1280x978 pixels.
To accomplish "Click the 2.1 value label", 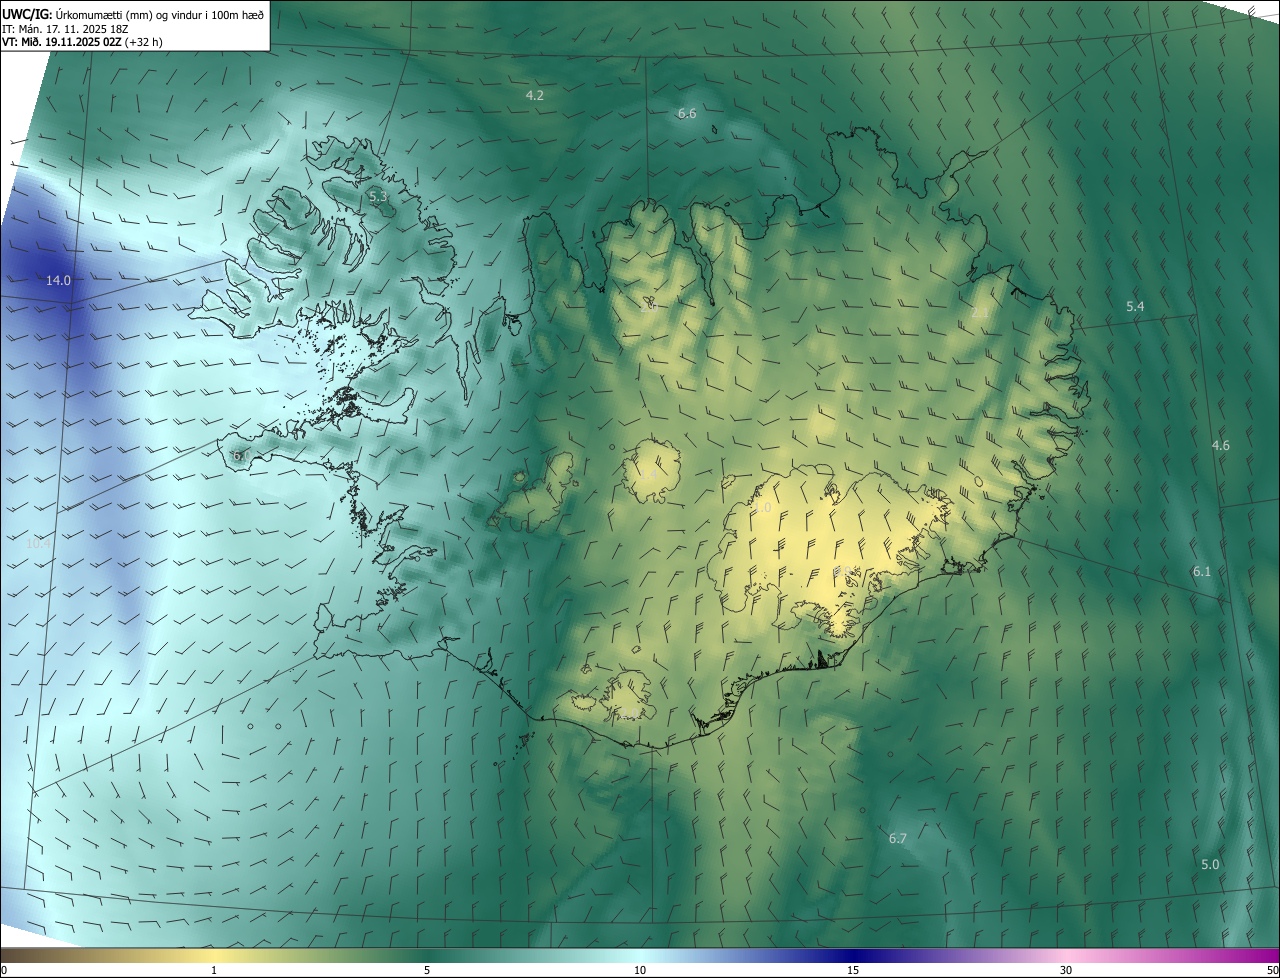I will point(980,313).
